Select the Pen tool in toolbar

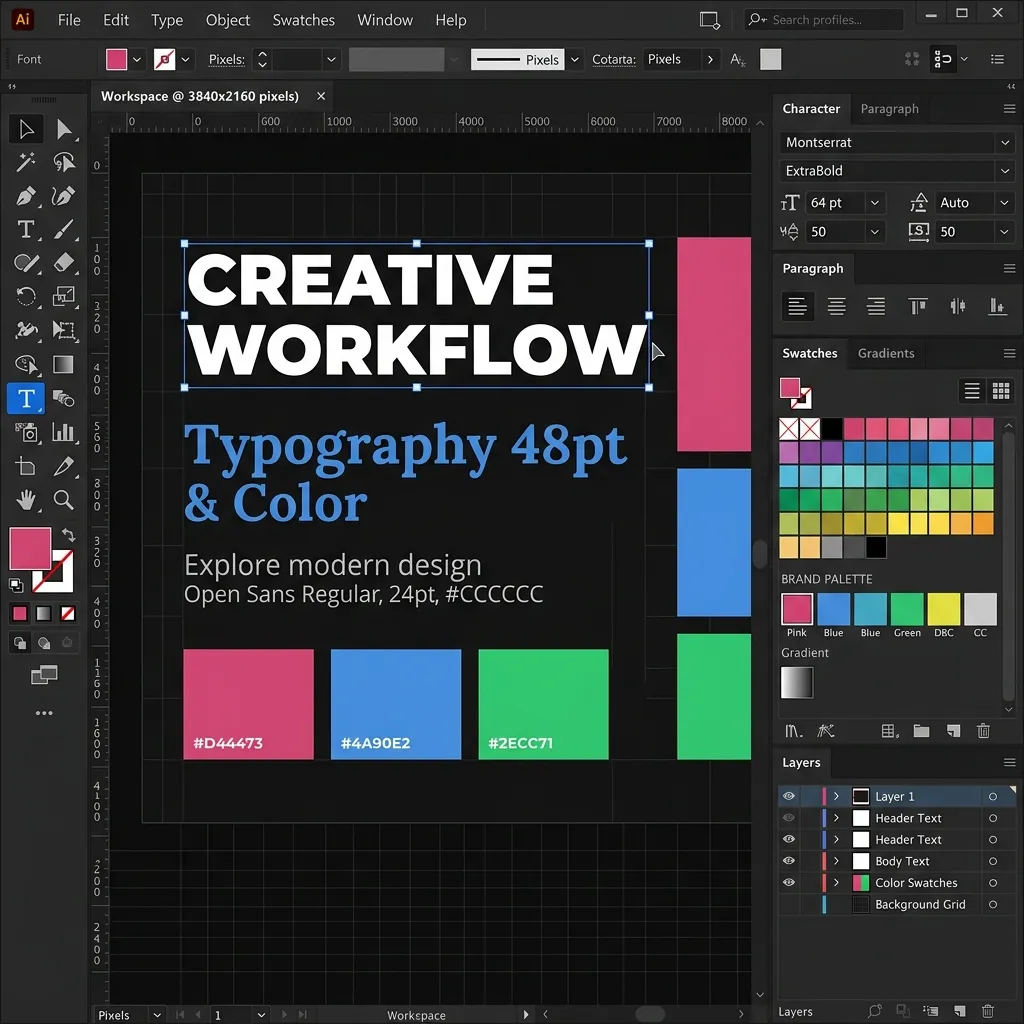click(x=25, y=196)
